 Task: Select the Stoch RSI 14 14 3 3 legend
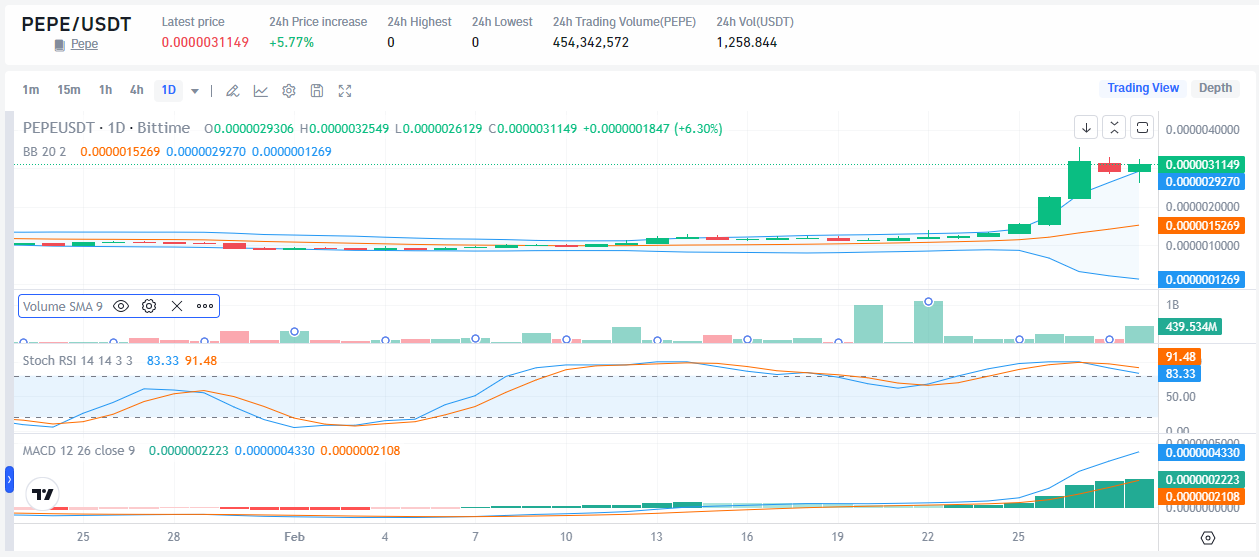(80, 360)
